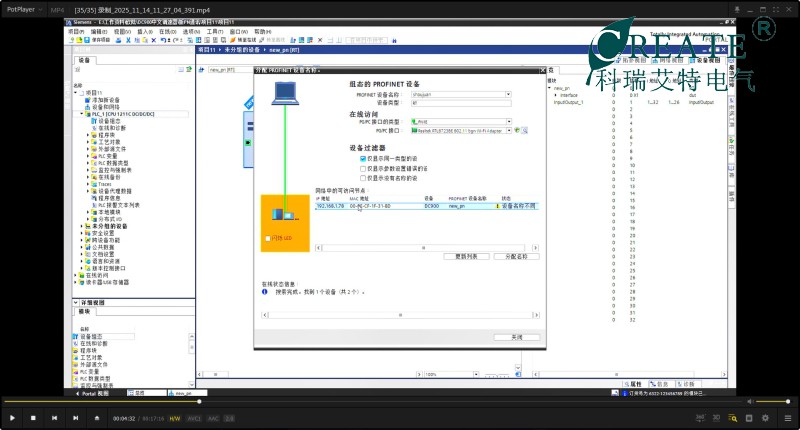Viewport: 800px width, 430px height.
Task: Toggle H/W hardware decoding indicator
Action: pos(175,418)
